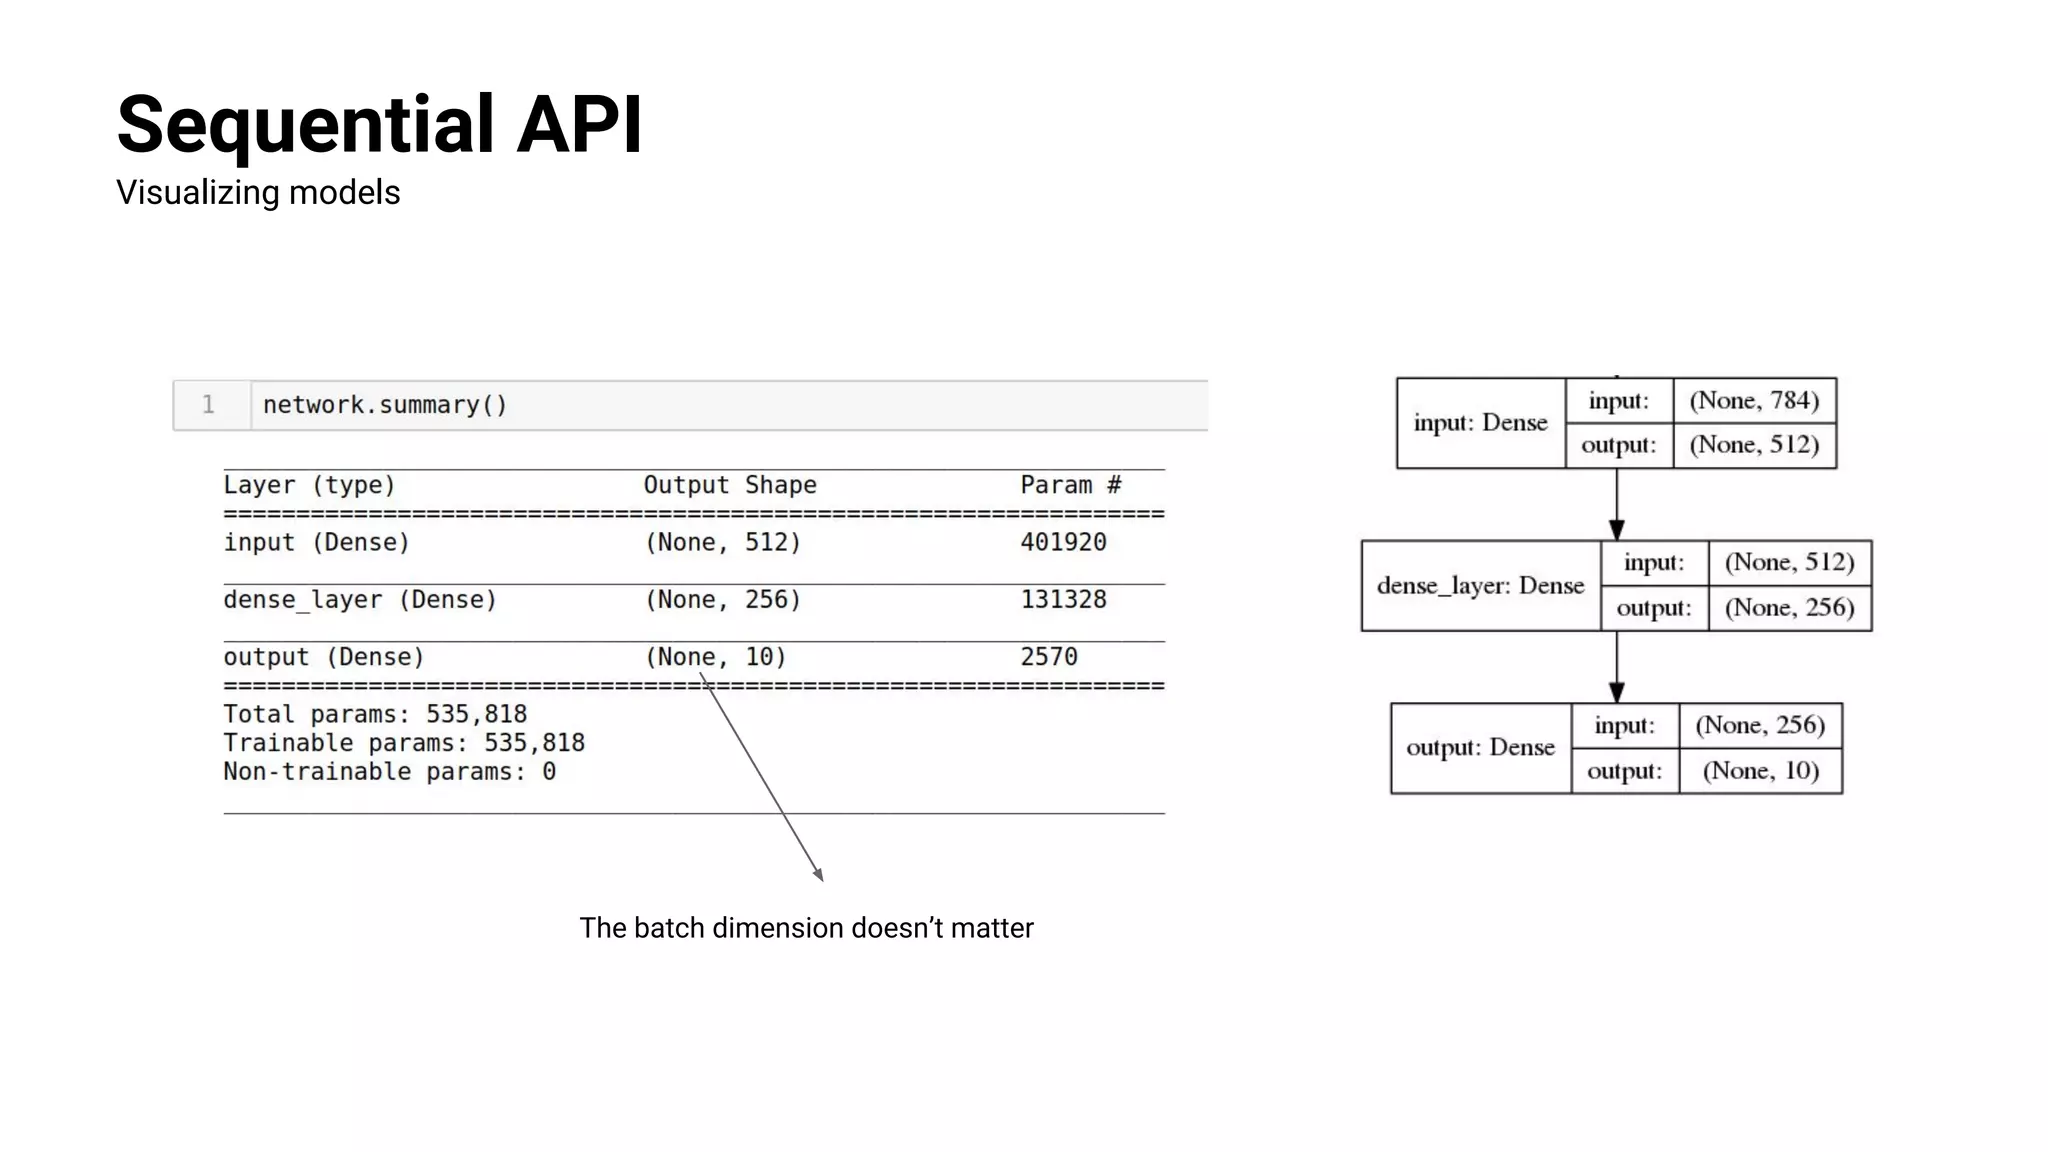Click the cell line number 1
2048x1152 pixels.
pyautogui.click(x=208, y=405)
